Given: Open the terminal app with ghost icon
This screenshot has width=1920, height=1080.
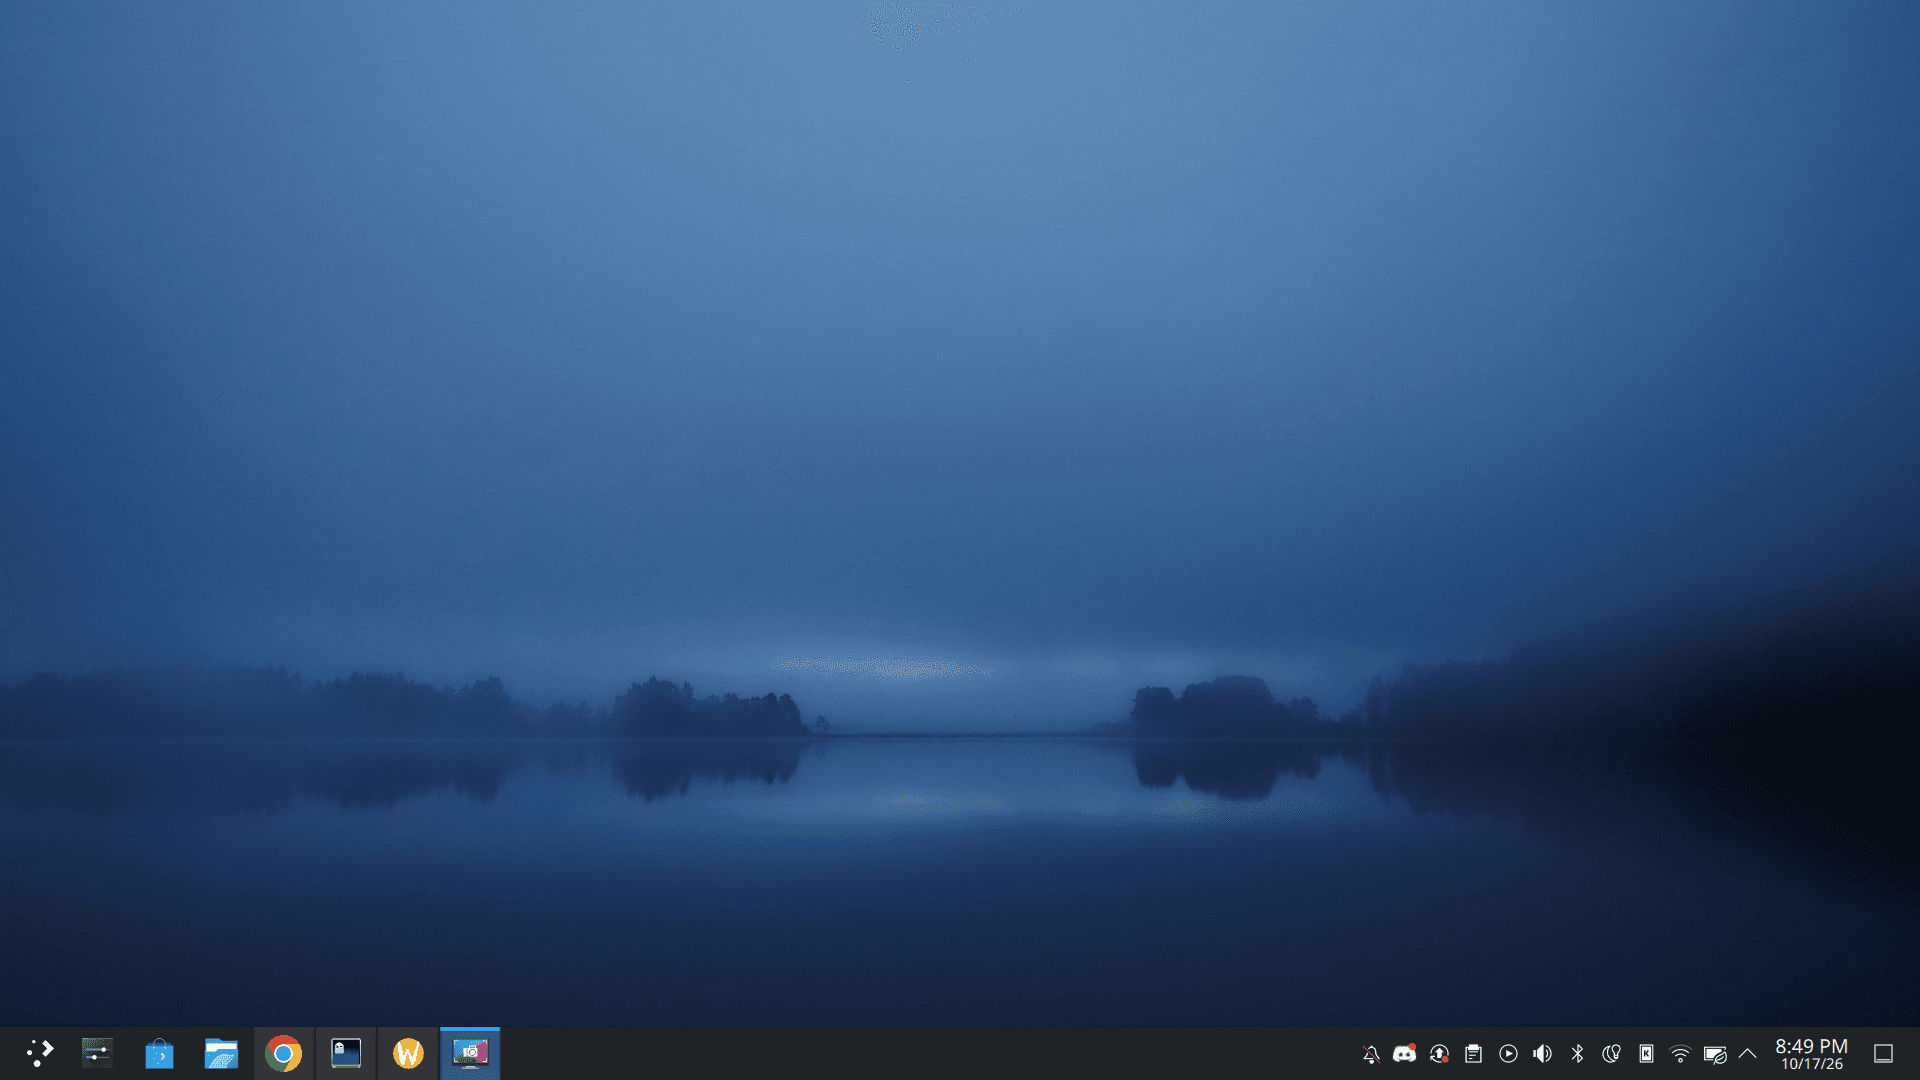Looking at the screenshot, I should pyautogui.click(x=346, y=1053).
